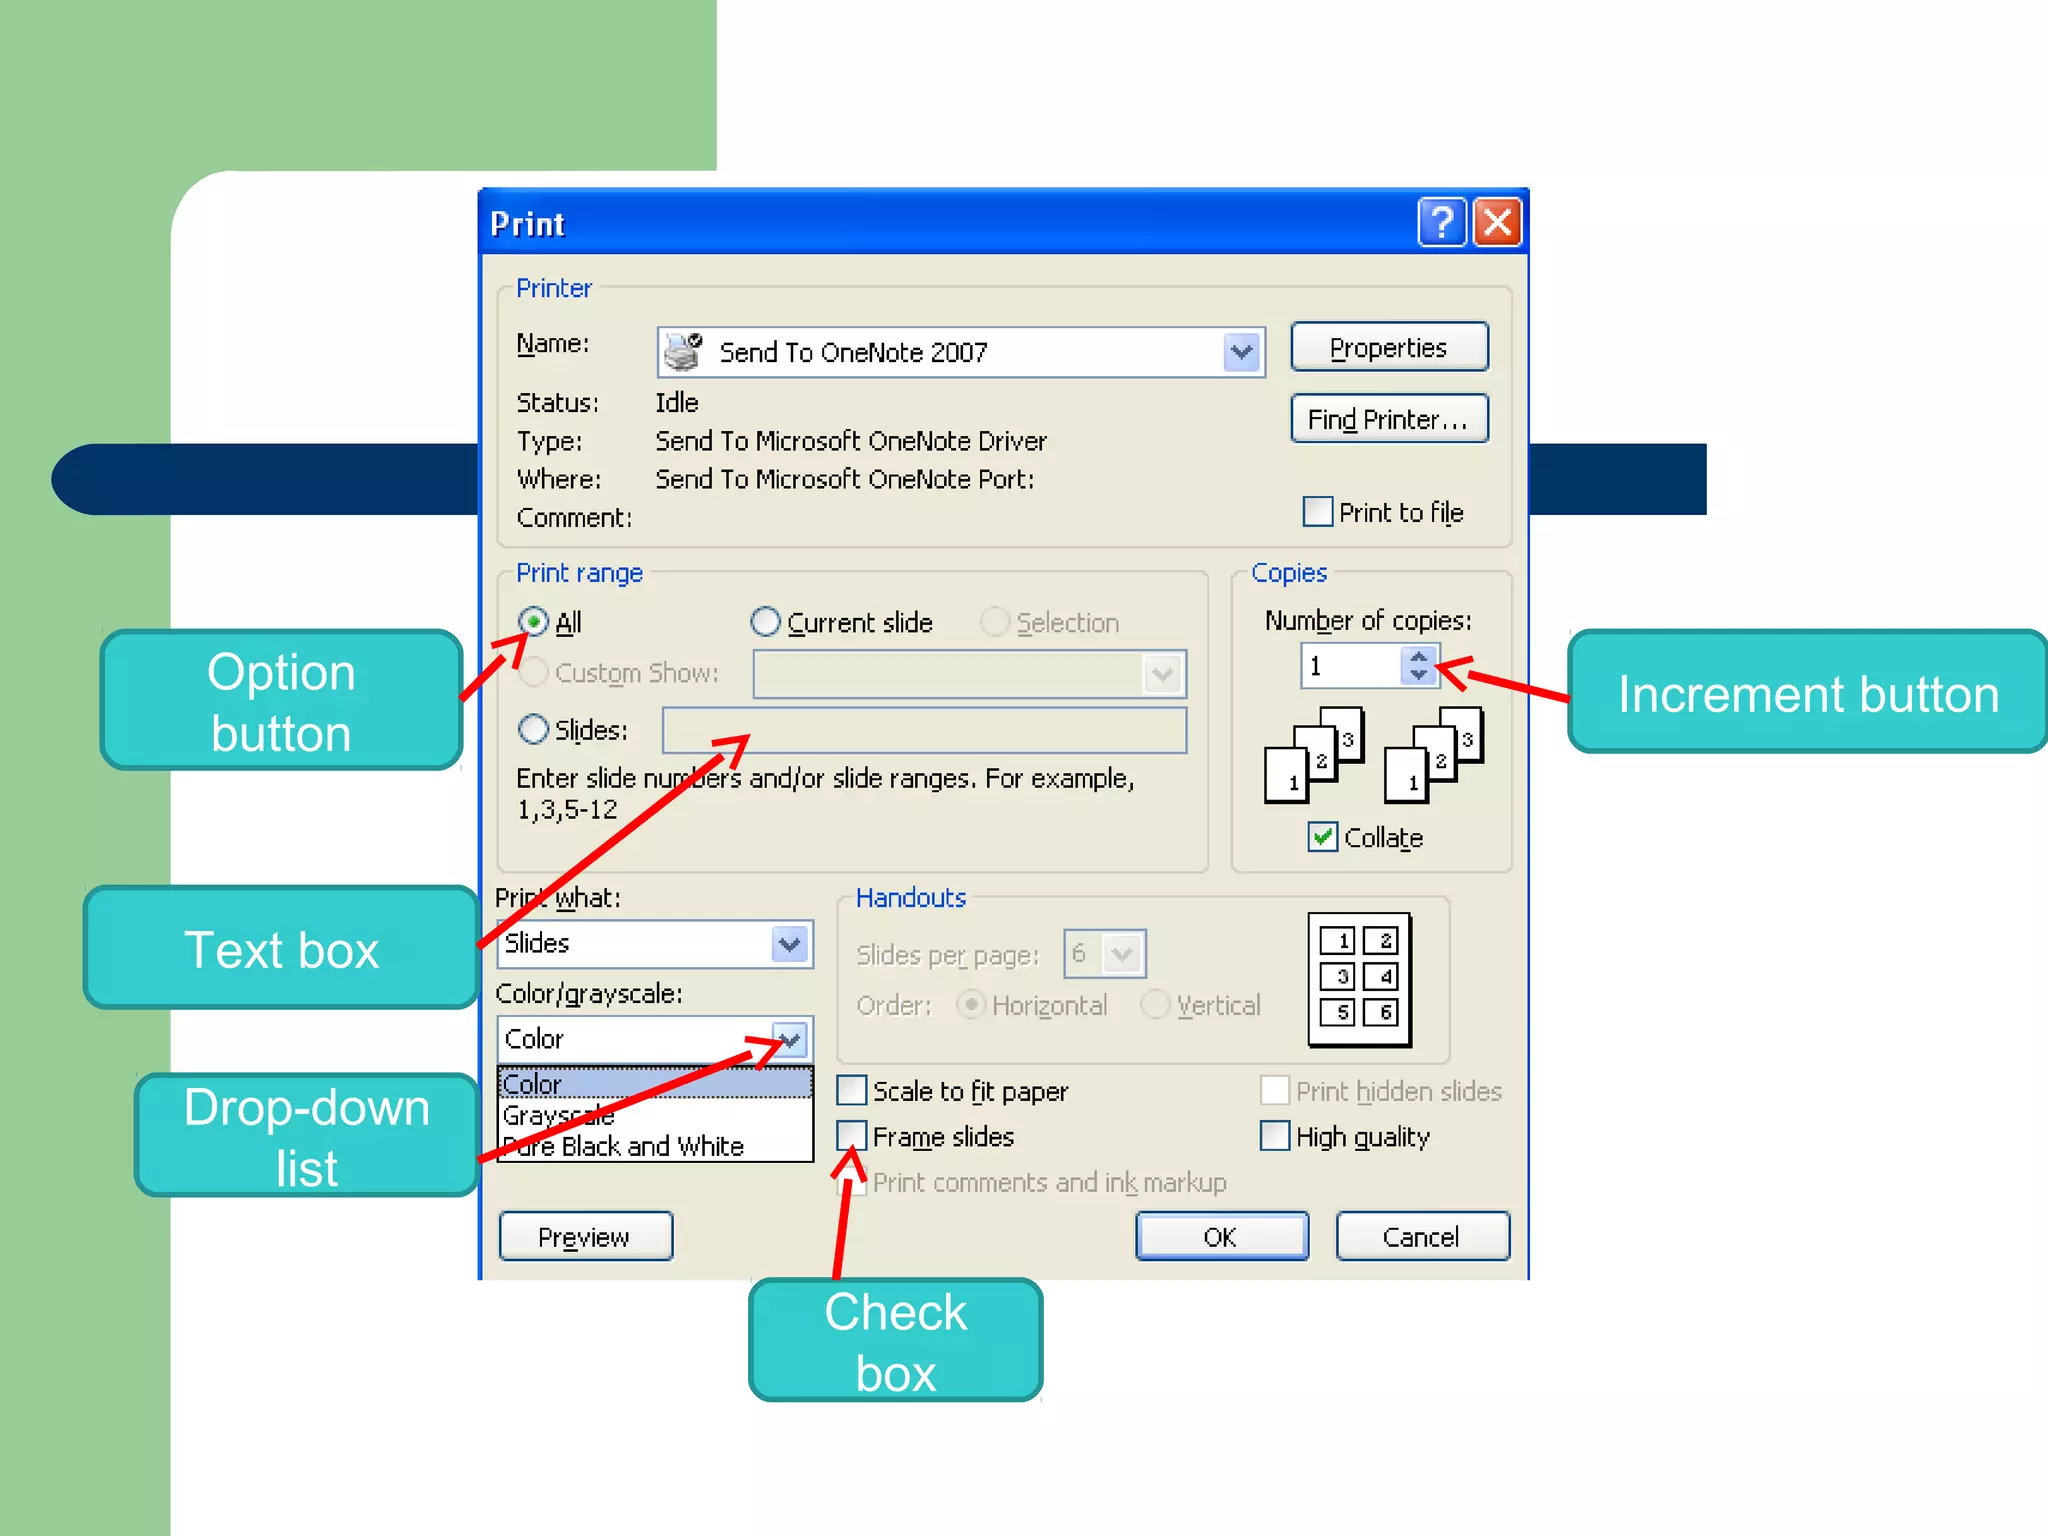Click the handouts six-slide layout preview
This screenshot has width=2048, height=1536.
1360,980
